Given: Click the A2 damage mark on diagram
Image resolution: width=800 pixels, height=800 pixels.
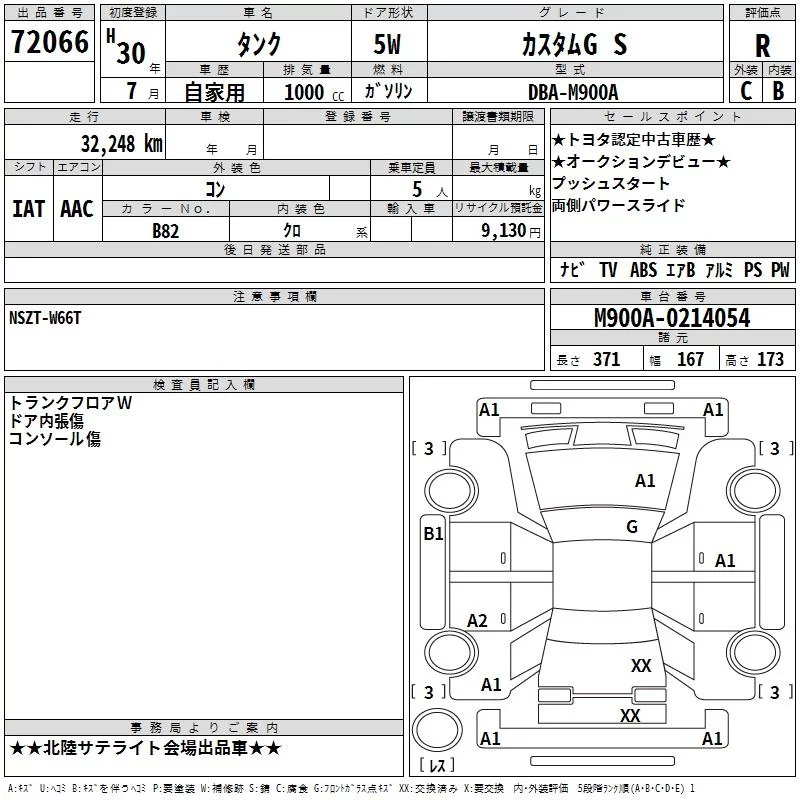Looking at the screenshot, I should (x=478, y=621).
